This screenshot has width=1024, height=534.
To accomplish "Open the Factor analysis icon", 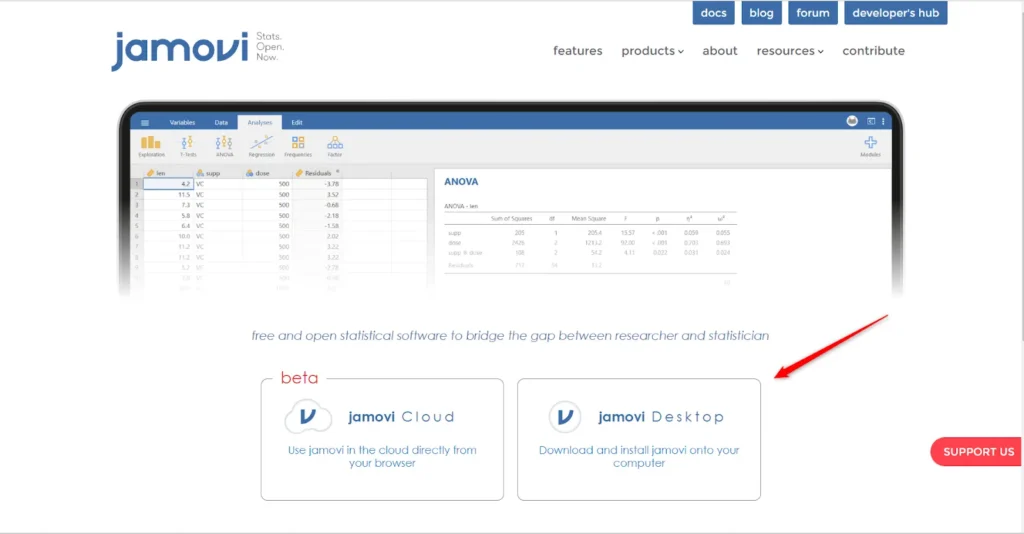I will tap(334, 146).
